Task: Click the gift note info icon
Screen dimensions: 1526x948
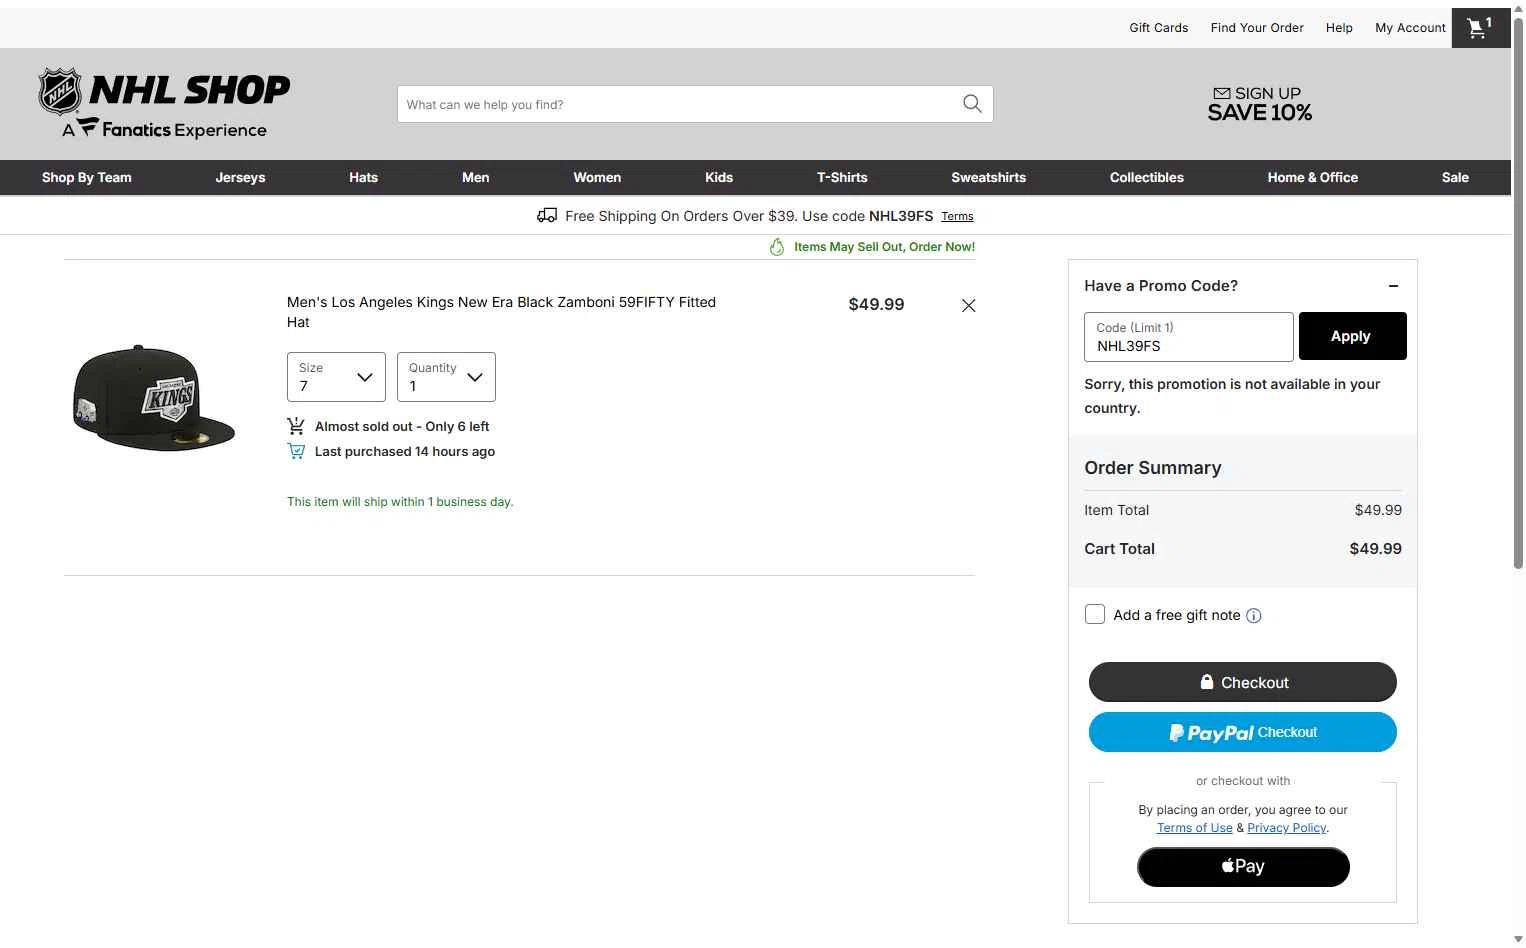Action: [1254, 616]
